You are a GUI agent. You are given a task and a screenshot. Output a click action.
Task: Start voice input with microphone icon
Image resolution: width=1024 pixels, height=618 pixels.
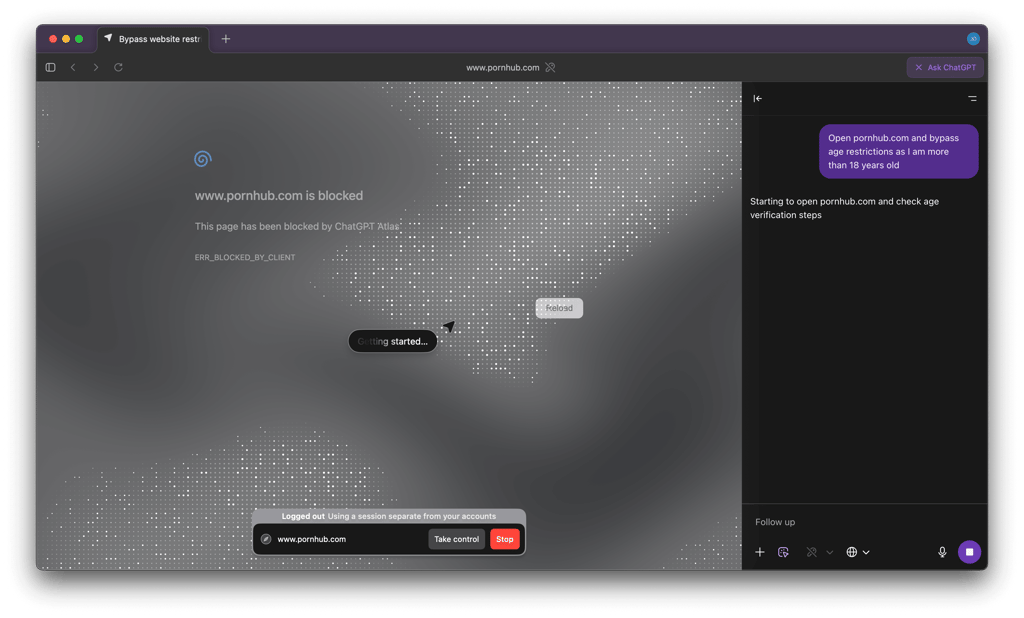point(942,552)
